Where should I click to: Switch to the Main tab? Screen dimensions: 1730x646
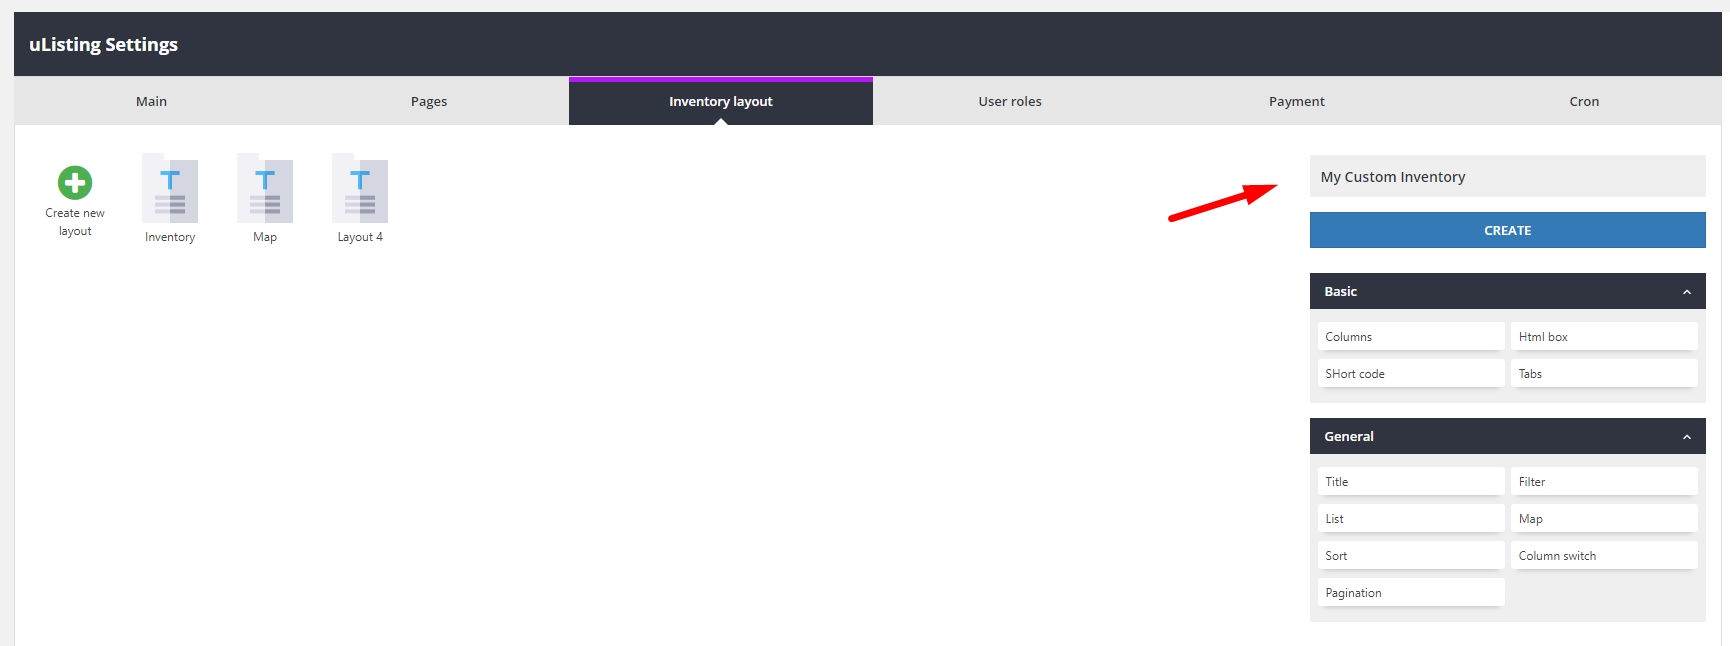pyautogui.click(x=151, y=101)
